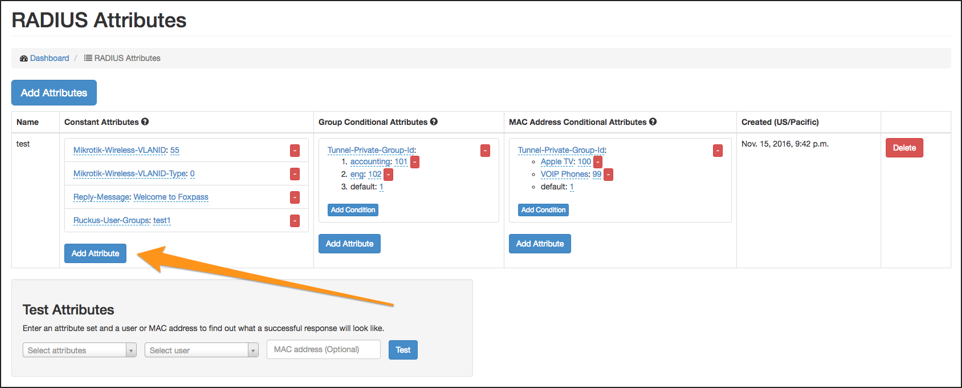Add Attribute under Constant Attributes column
This screenshot has width=962, height=388.
click(95, 253)
